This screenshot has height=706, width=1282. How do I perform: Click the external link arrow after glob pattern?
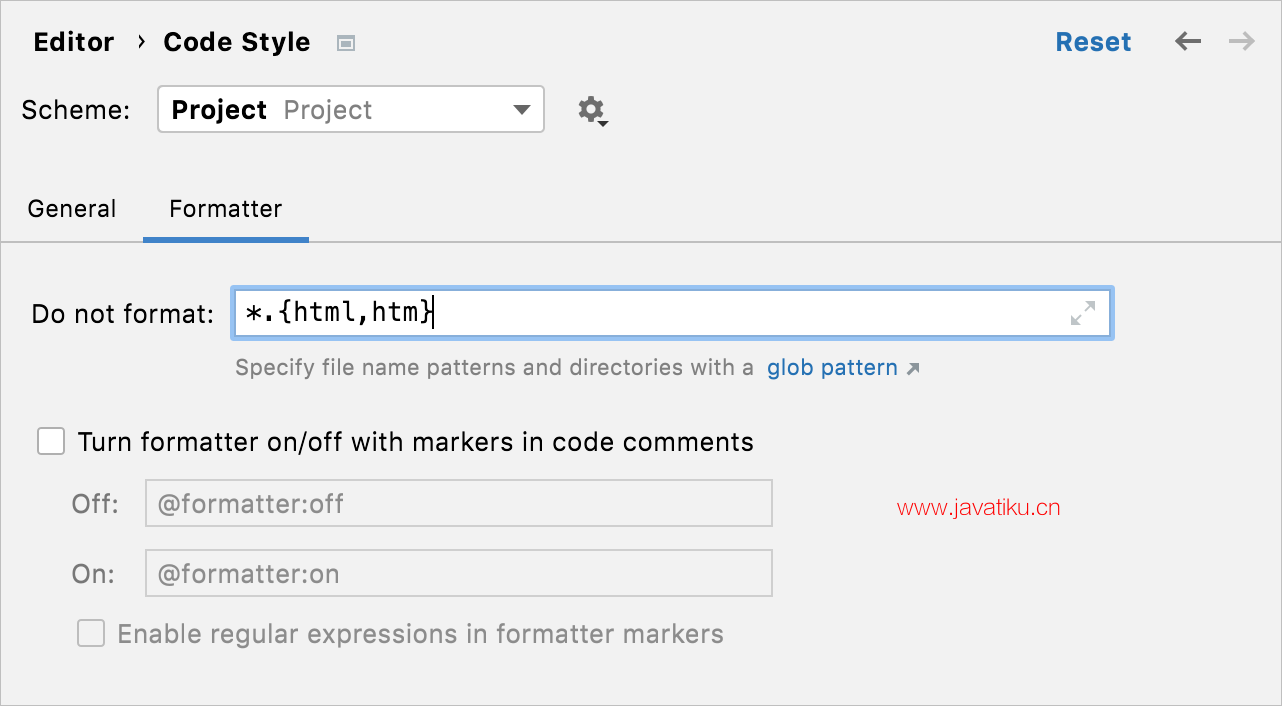pyautogui.click(x=912, y=369)
